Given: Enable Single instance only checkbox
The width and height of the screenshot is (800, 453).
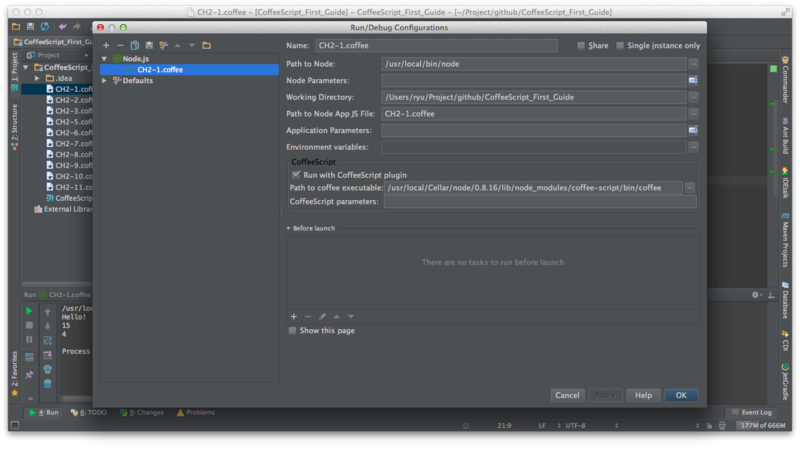Looking at the screenshot, I should click(x=620, y=45).
